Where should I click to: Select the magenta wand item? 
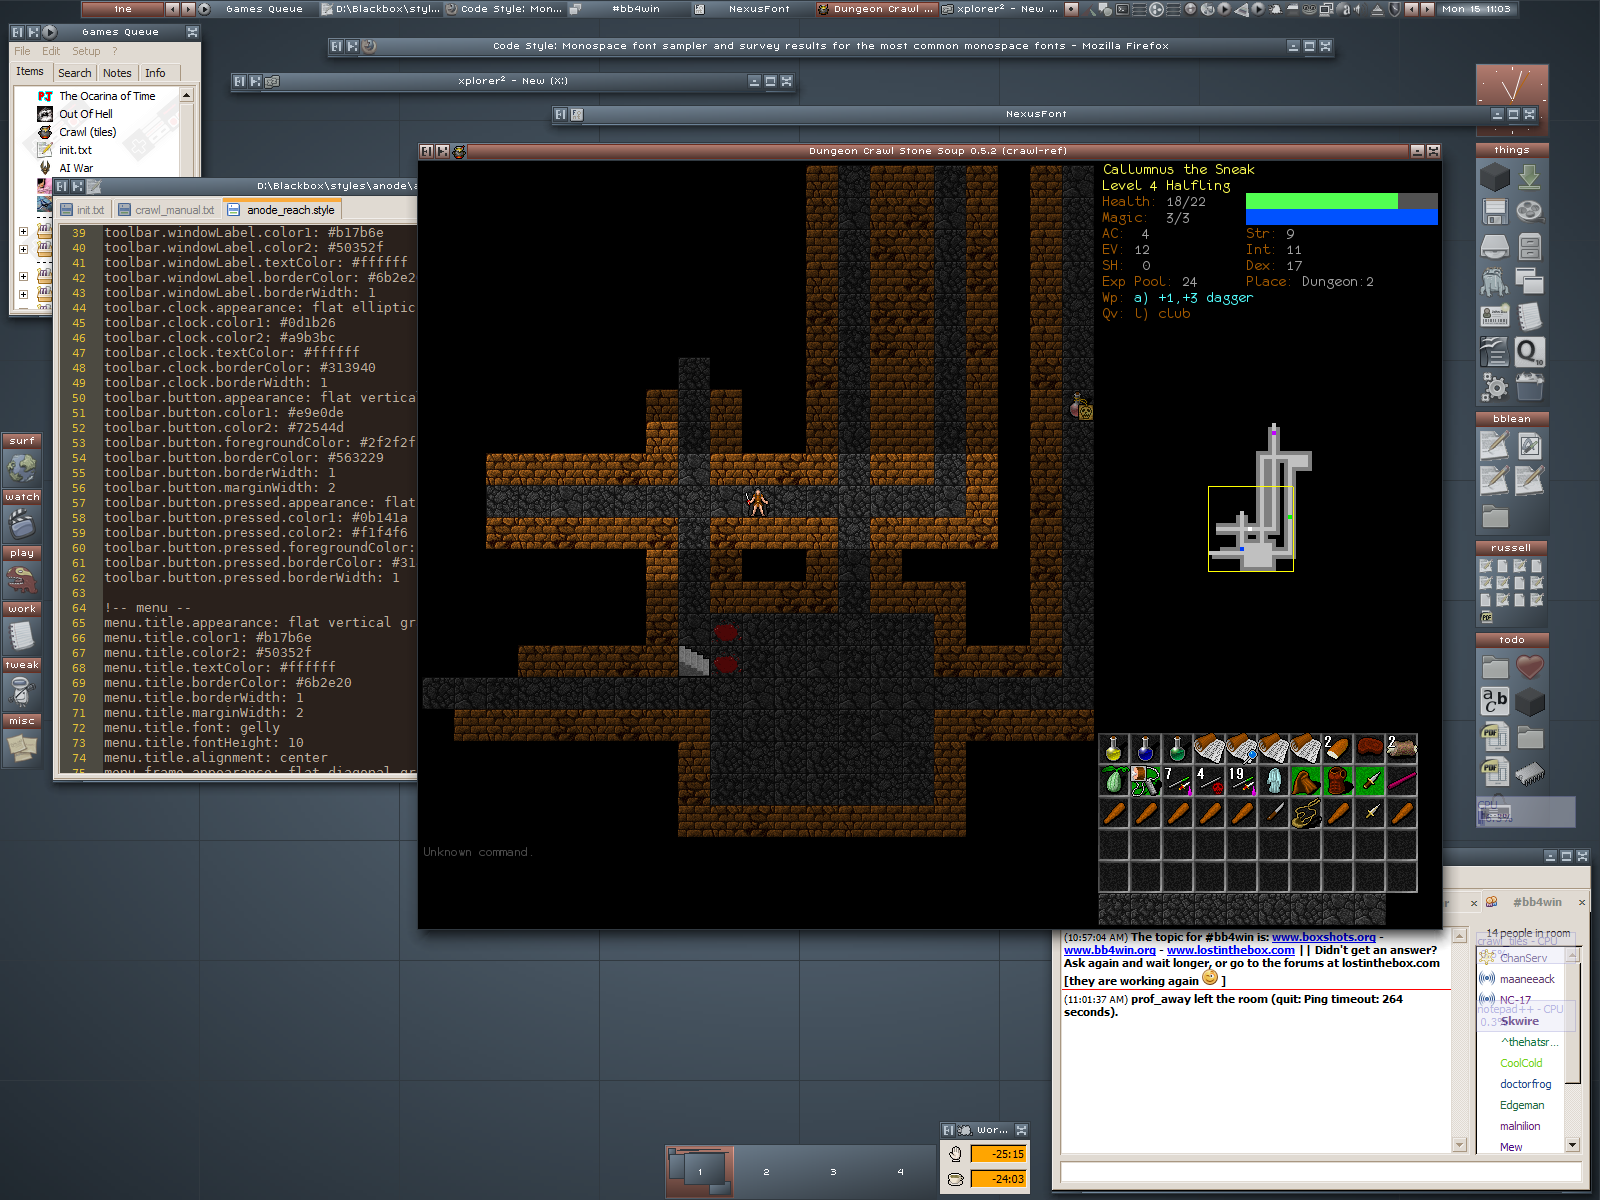(1402, 781)
